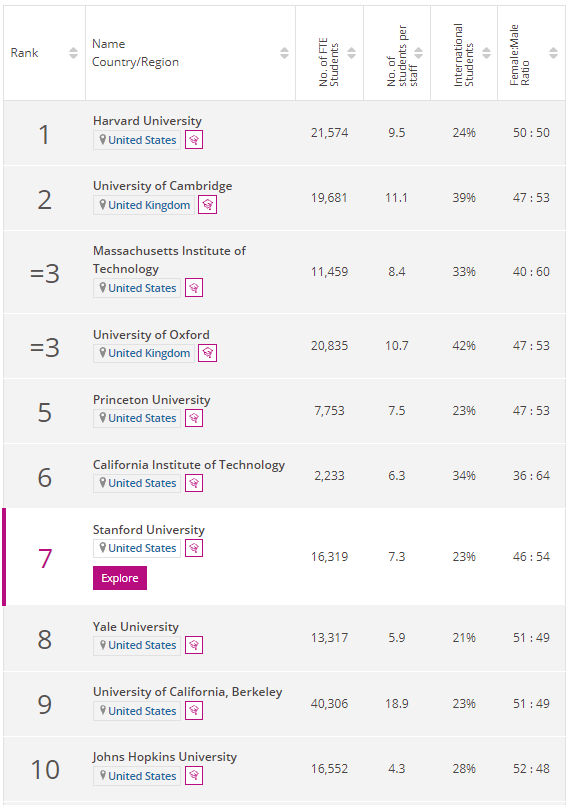Sort by Female:Male Ratio column arrows
The width and height of the screenshot is (570, 805).
553,53
